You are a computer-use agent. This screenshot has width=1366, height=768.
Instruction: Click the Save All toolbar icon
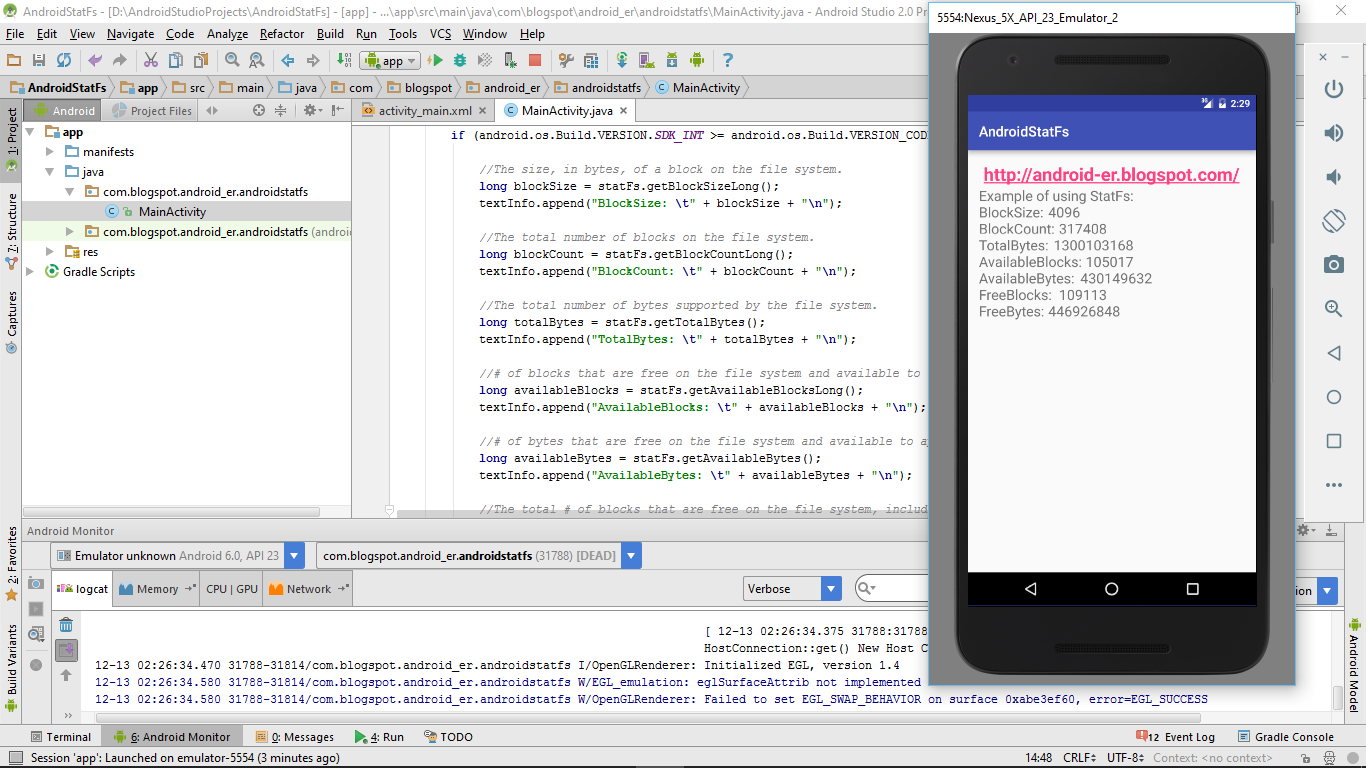[39, 60]
